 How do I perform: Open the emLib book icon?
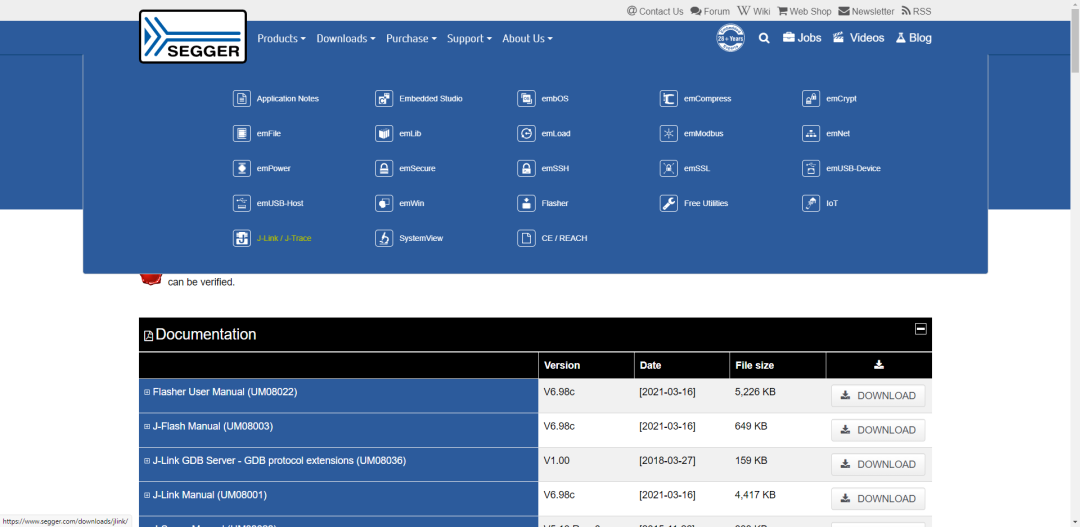coord(384,134)
